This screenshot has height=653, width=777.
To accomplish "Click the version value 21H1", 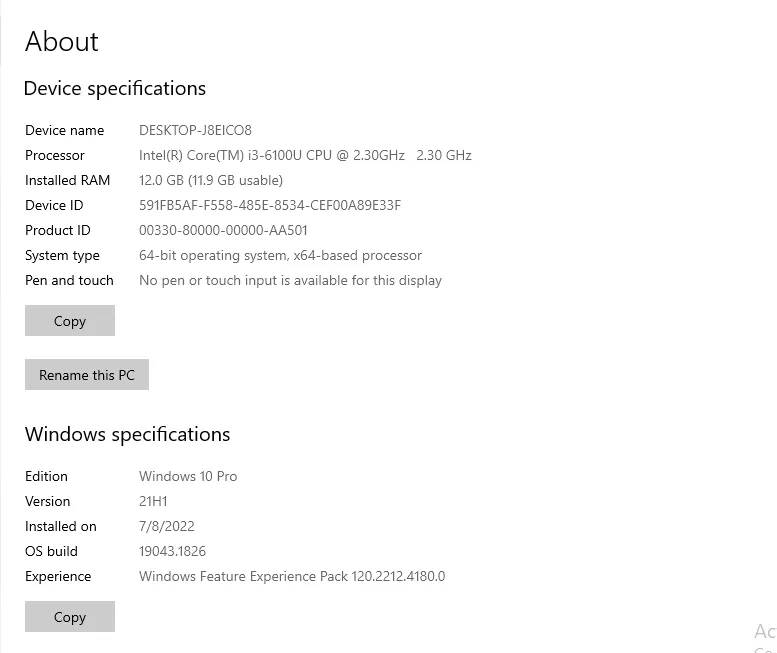I will tap(153, 501).
